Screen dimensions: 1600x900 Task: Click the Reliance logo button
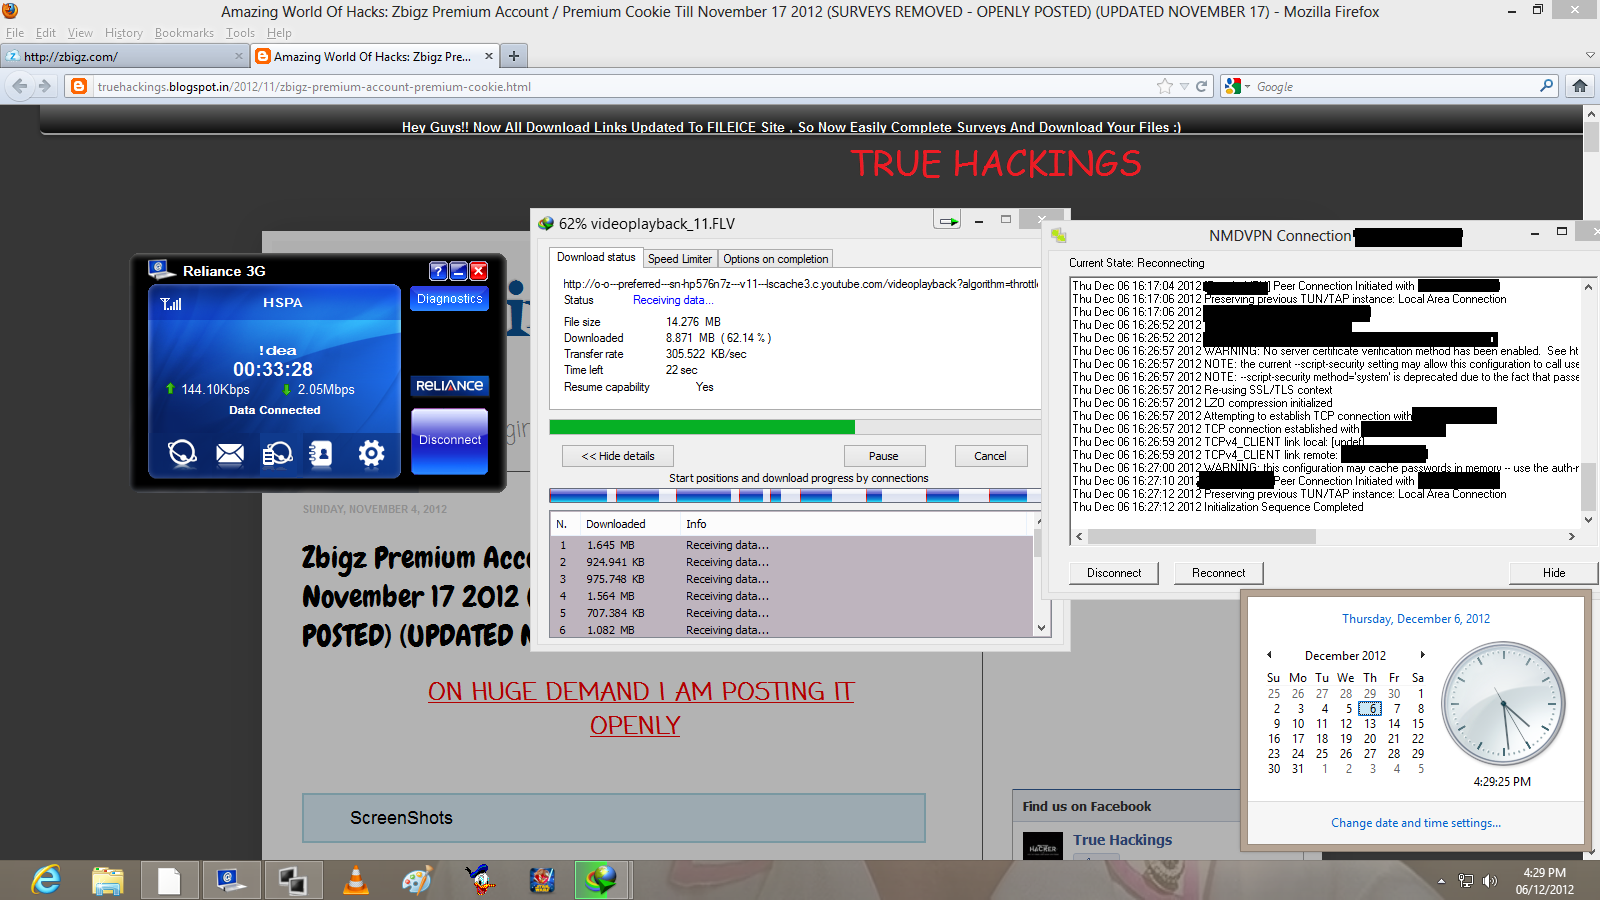[x=449, y=386]
